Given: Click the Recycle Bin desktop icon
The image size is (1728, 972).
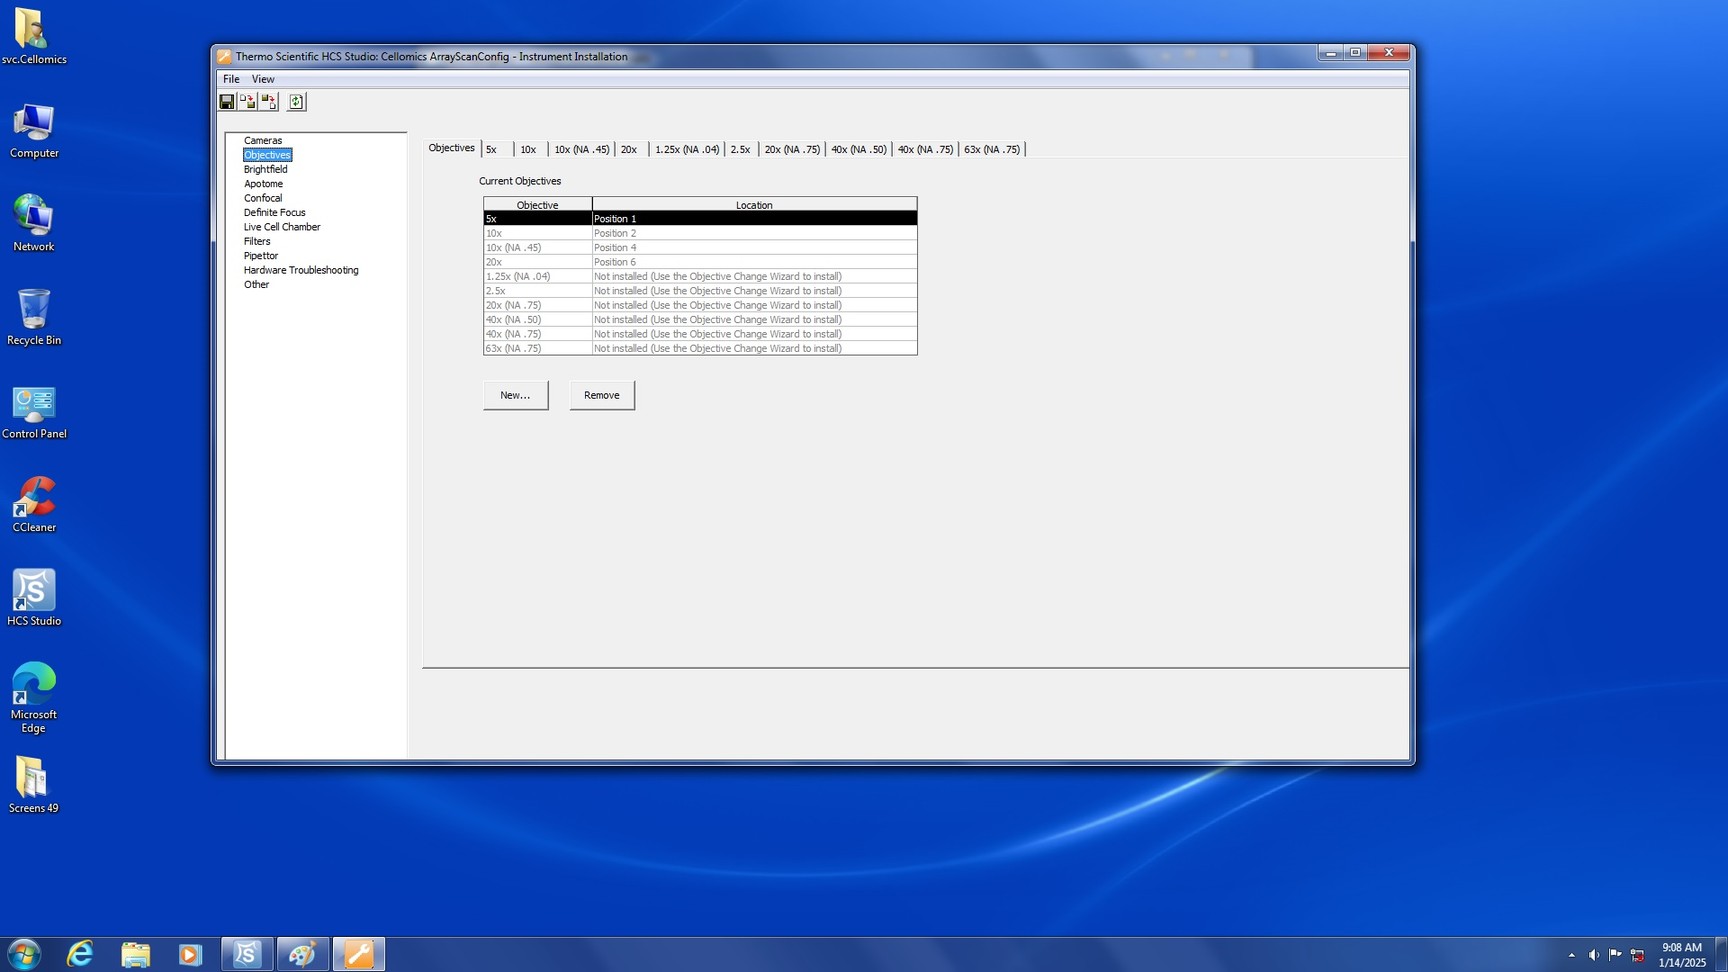Looking at the screenshot, I should pos(34,317).
